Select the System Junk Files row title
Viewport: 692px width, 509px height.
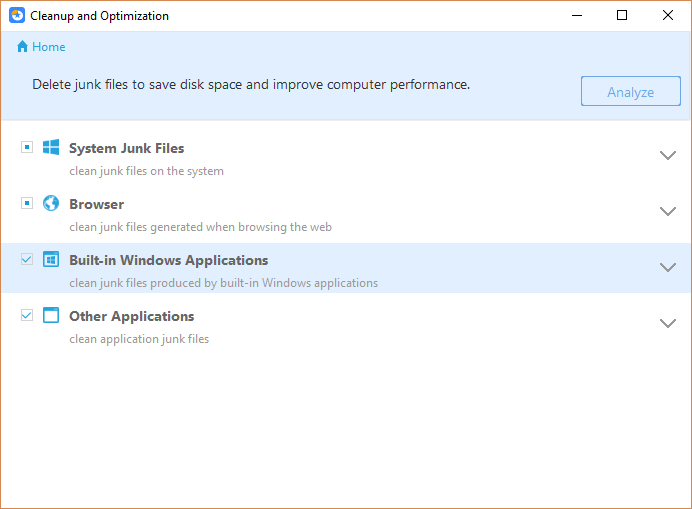126,148
